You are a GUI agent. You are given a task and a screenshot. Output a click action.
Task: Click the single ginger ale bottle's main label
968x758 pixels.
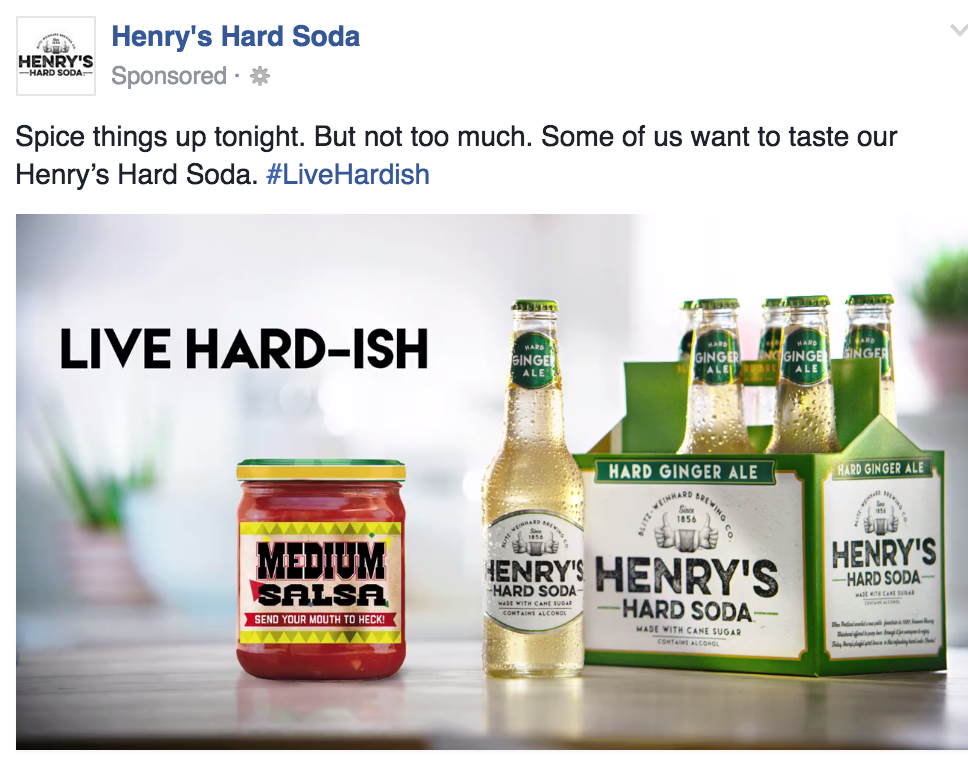[x=535, y=575]
